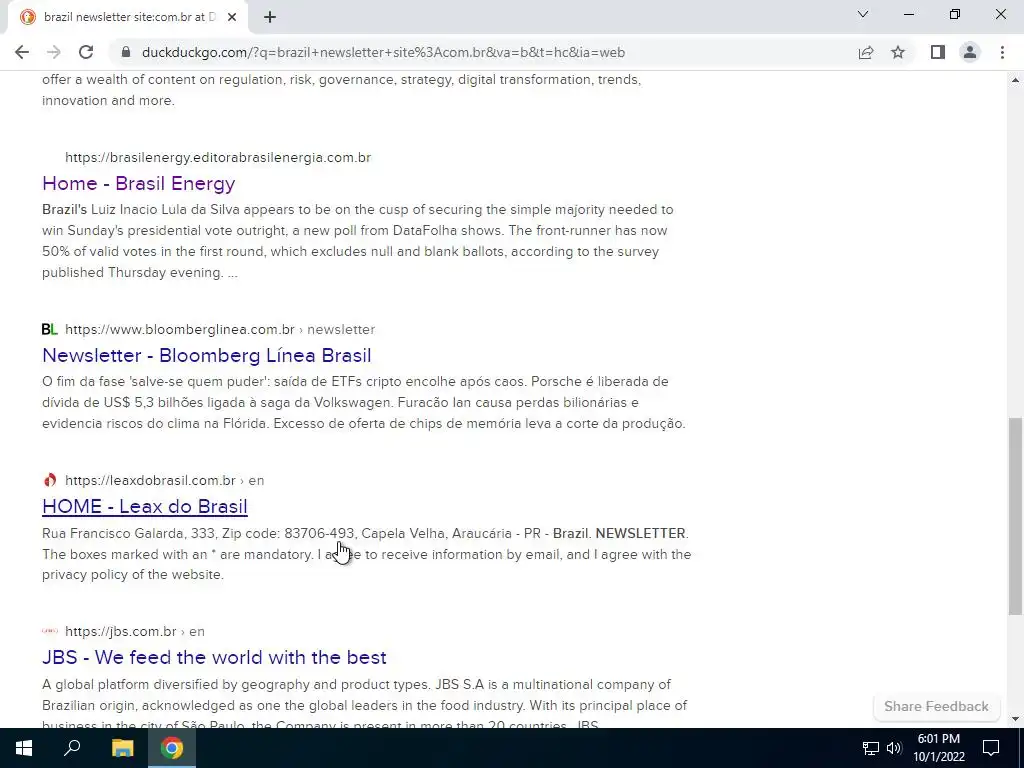Click Chrome icon in taskbar
Viewport: 1024px width, 768px height.
(172, 748)
